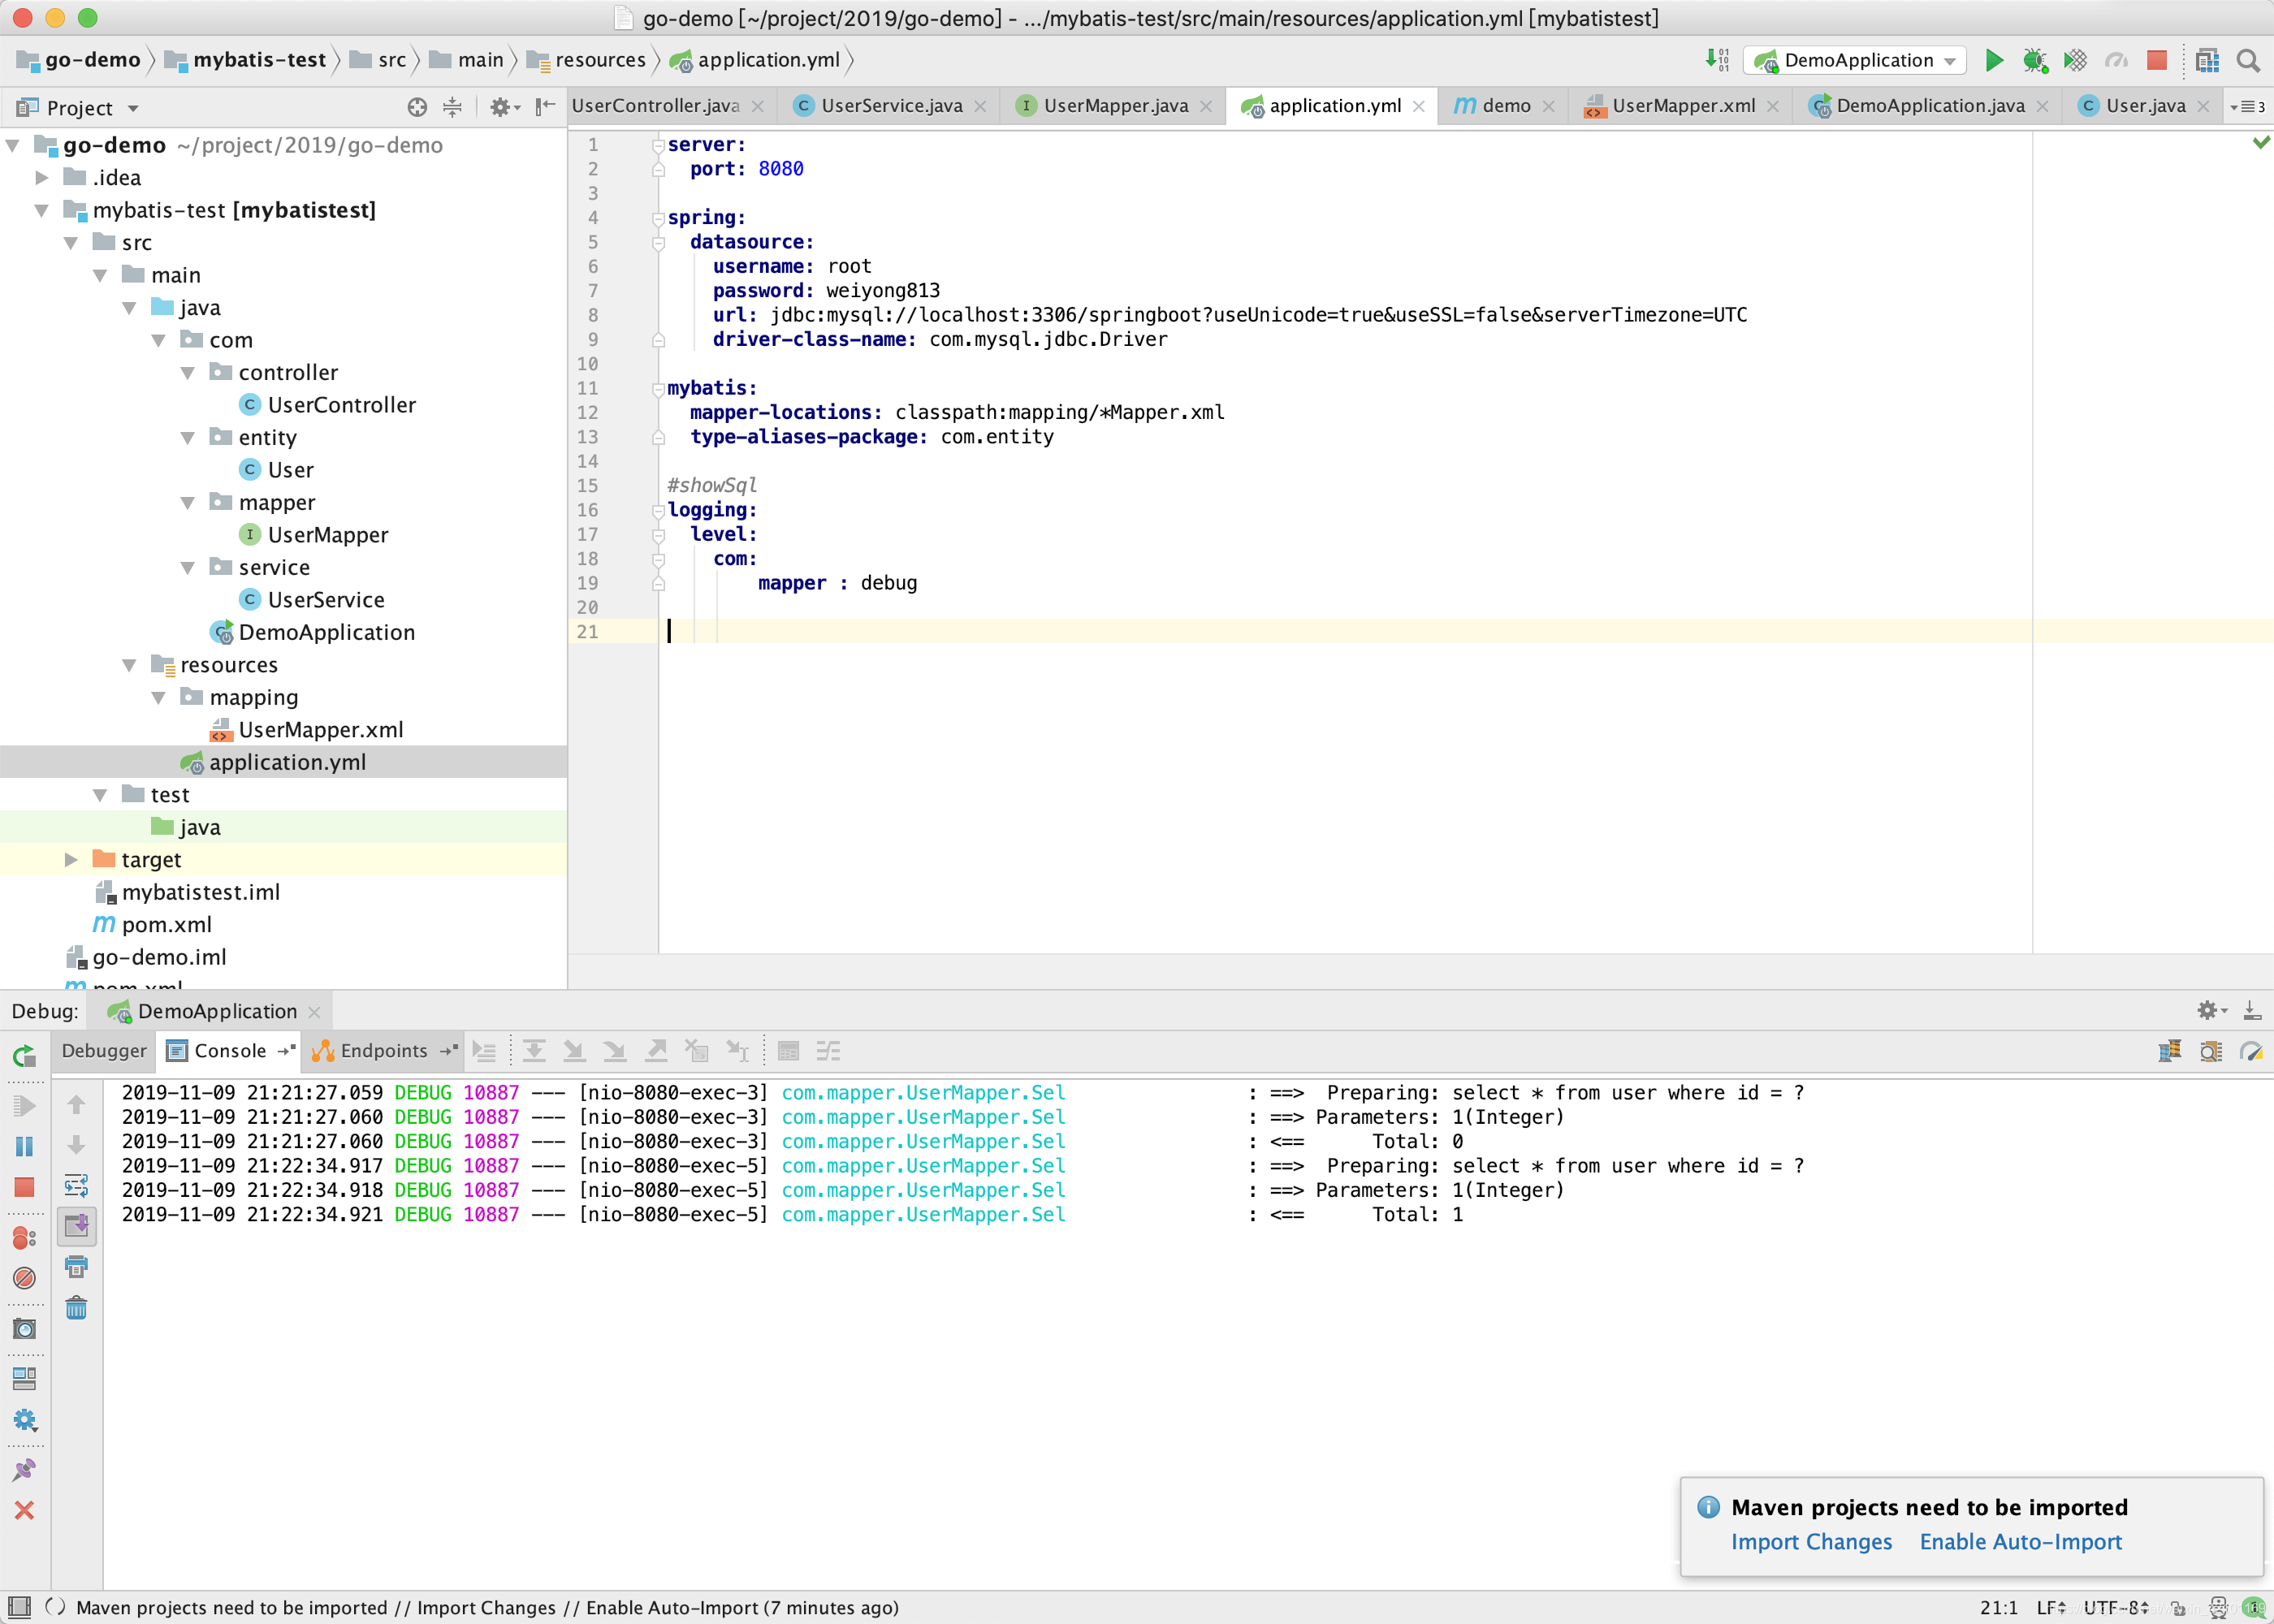Get thread dump with the camera icon
Viewport: 2274px width, 1624px height.
click(25, 1328)
